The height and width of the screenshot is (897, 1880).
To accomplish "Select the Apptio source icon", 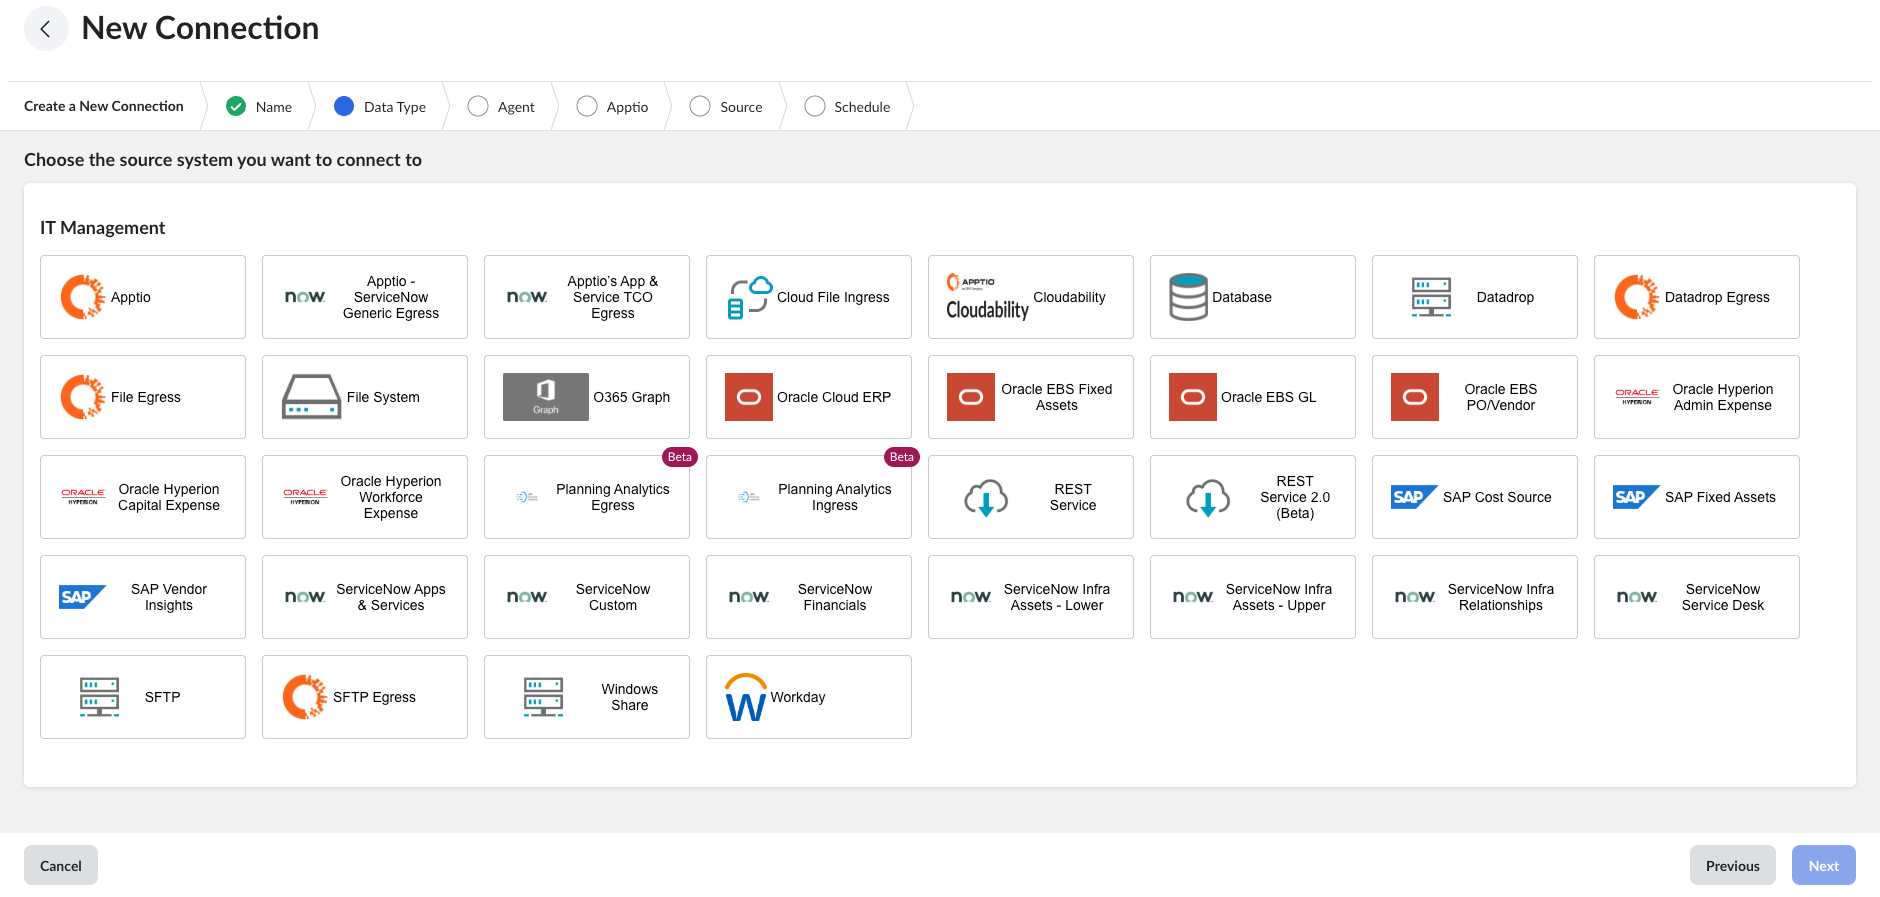I will tap(83, 297).
